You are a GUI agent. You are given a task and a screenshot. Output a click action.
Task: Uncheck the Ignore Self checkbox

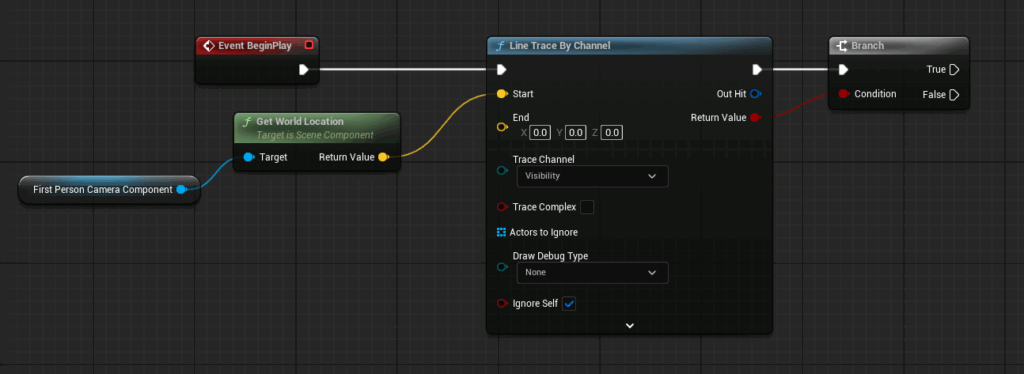[569, 304]
